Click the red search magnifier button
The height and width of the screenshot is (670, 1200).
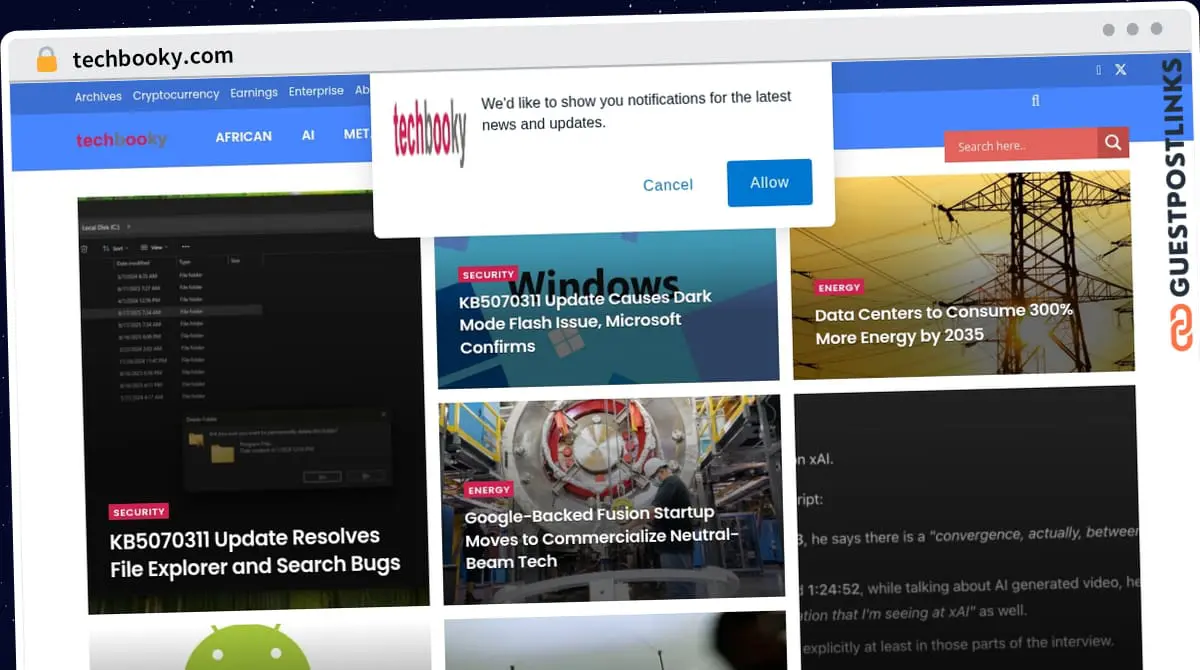(1112, 142)
